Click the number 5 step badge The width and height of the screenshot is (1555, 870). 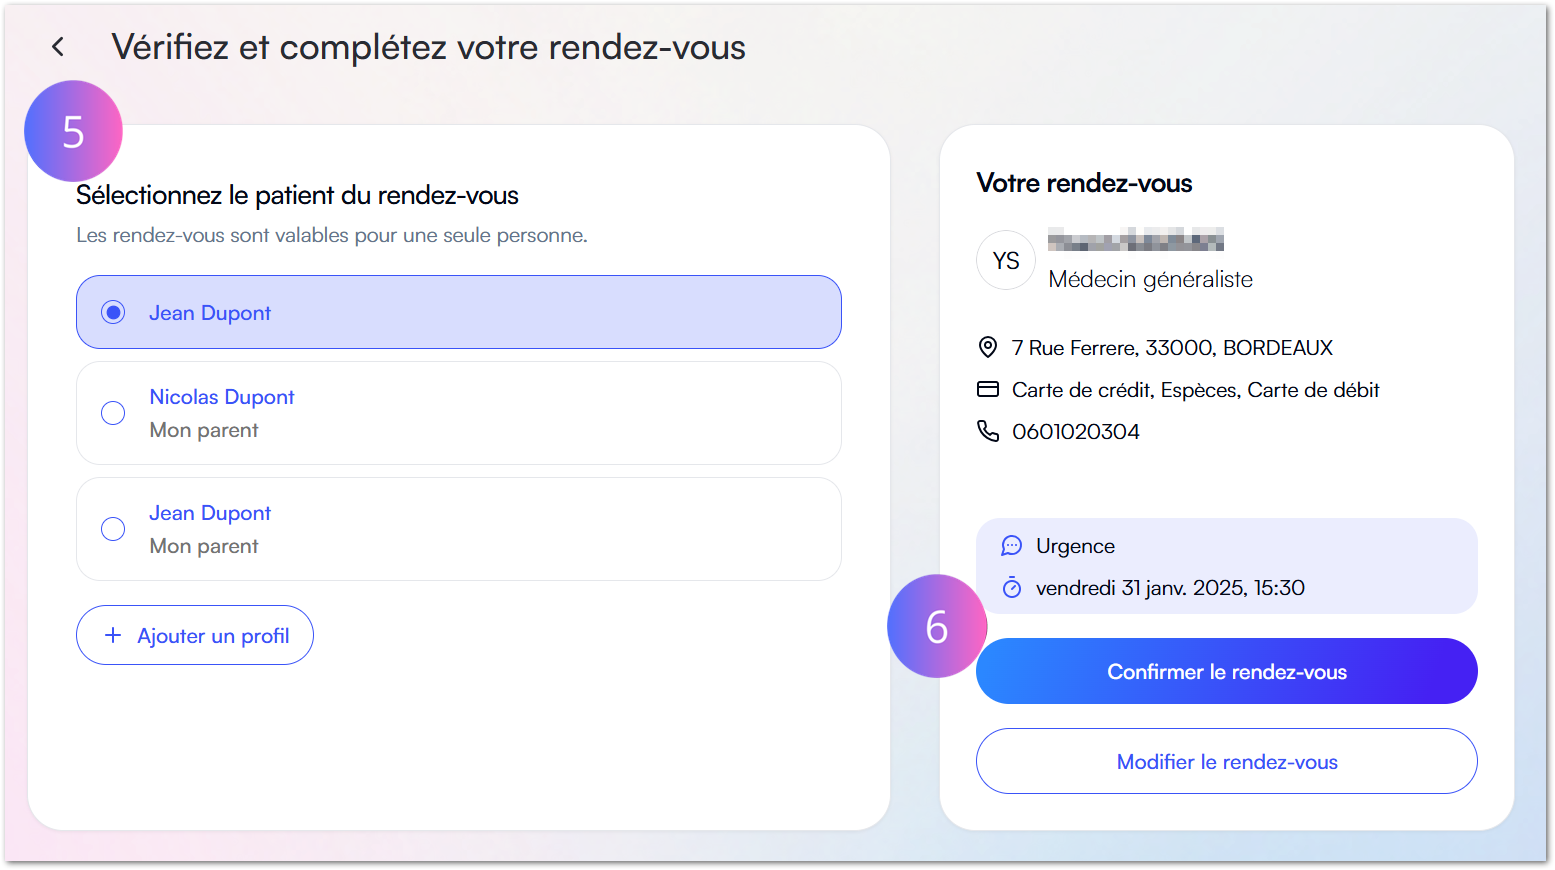(x=72, y=130)
